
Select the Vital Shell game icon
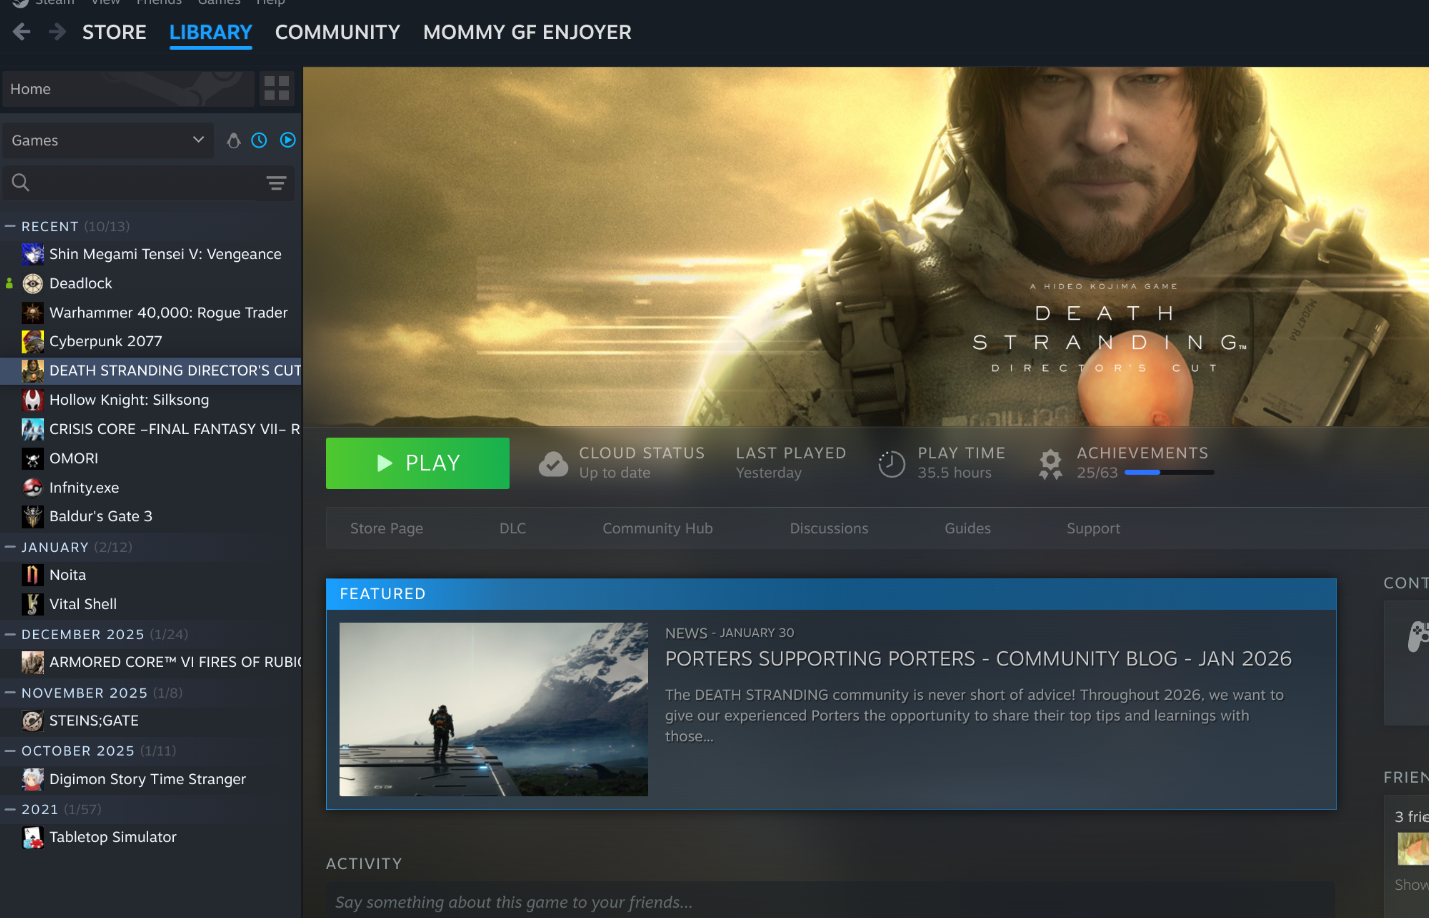pyautogui.click(x=33, y=604)
